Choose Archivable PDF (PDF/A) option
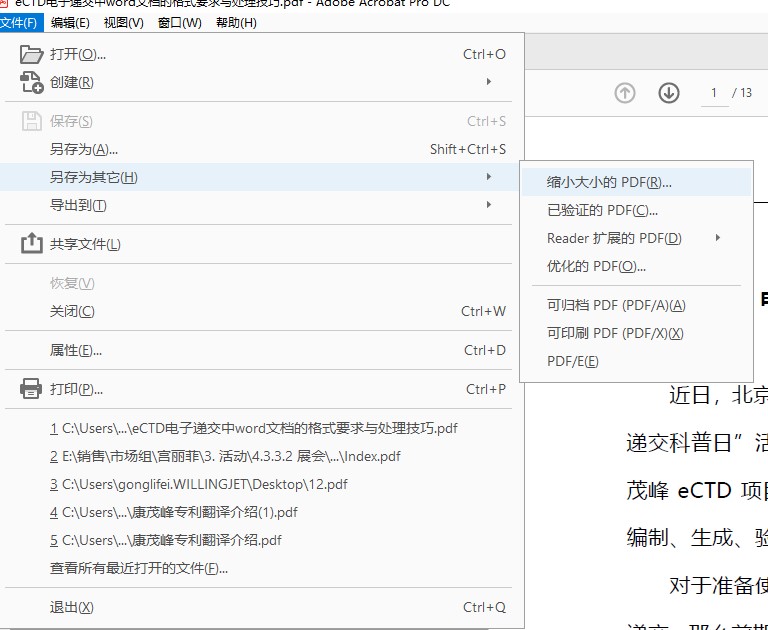Viewport: 768px width, 630px height. pos(616,305)
